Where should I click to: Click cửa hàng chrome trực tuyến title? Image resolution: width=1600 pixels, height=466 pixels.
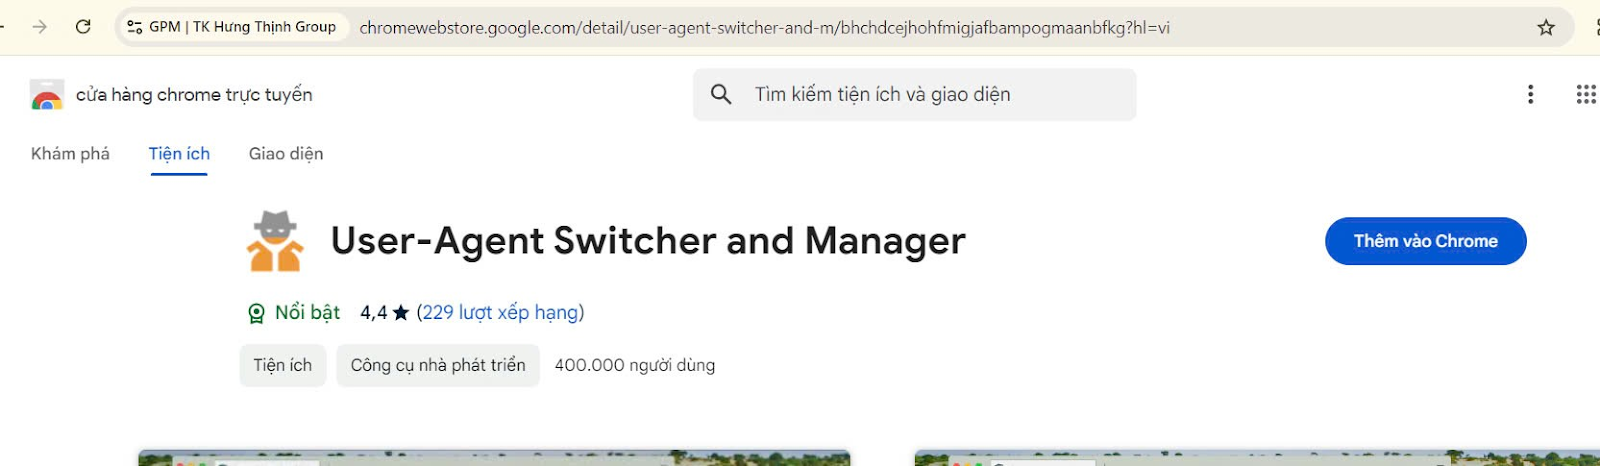tap(194, 95)
